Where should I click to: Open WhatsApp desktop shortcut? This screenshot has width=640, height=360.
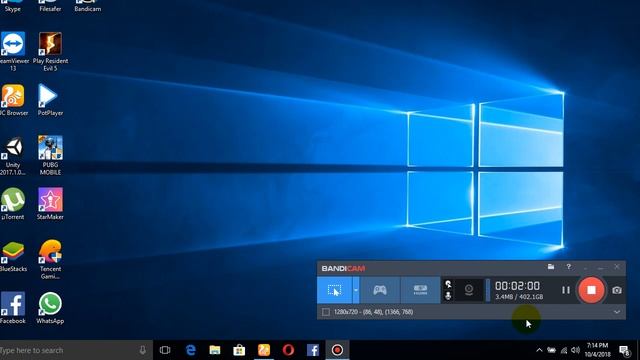coord(50,308)
